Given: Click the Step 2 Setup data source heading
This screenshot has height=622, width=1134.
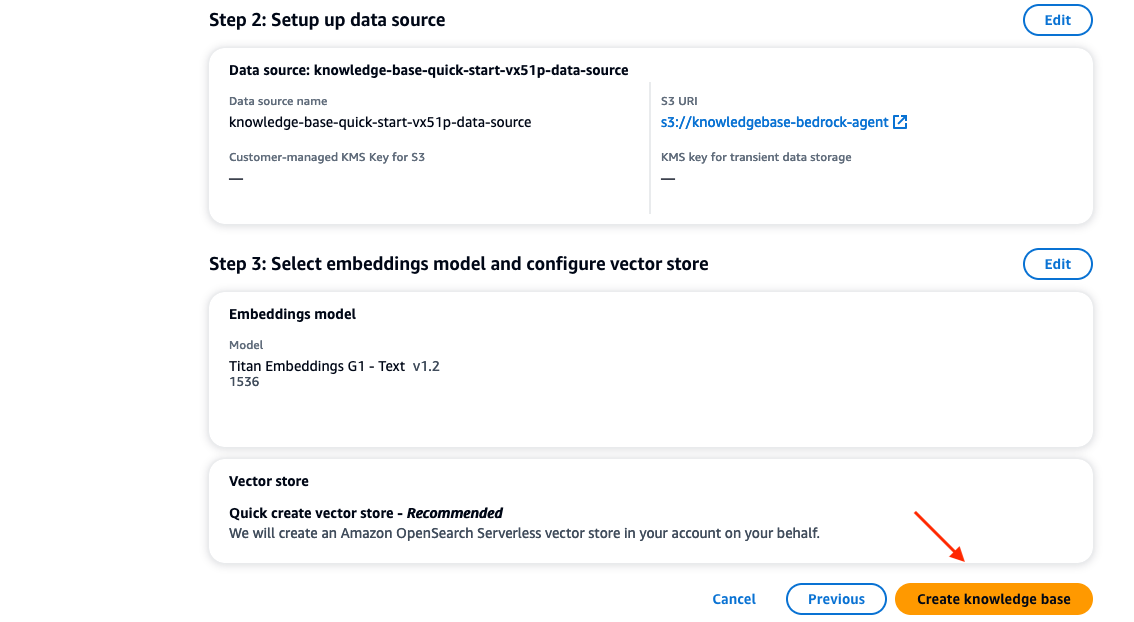Looking at the screenshot, I should [327, 20].
